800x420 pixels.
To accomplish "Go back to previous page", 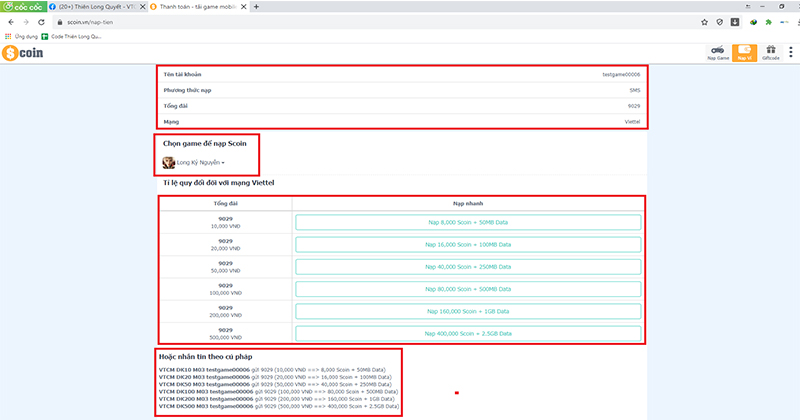I will [x=11, y=22].
